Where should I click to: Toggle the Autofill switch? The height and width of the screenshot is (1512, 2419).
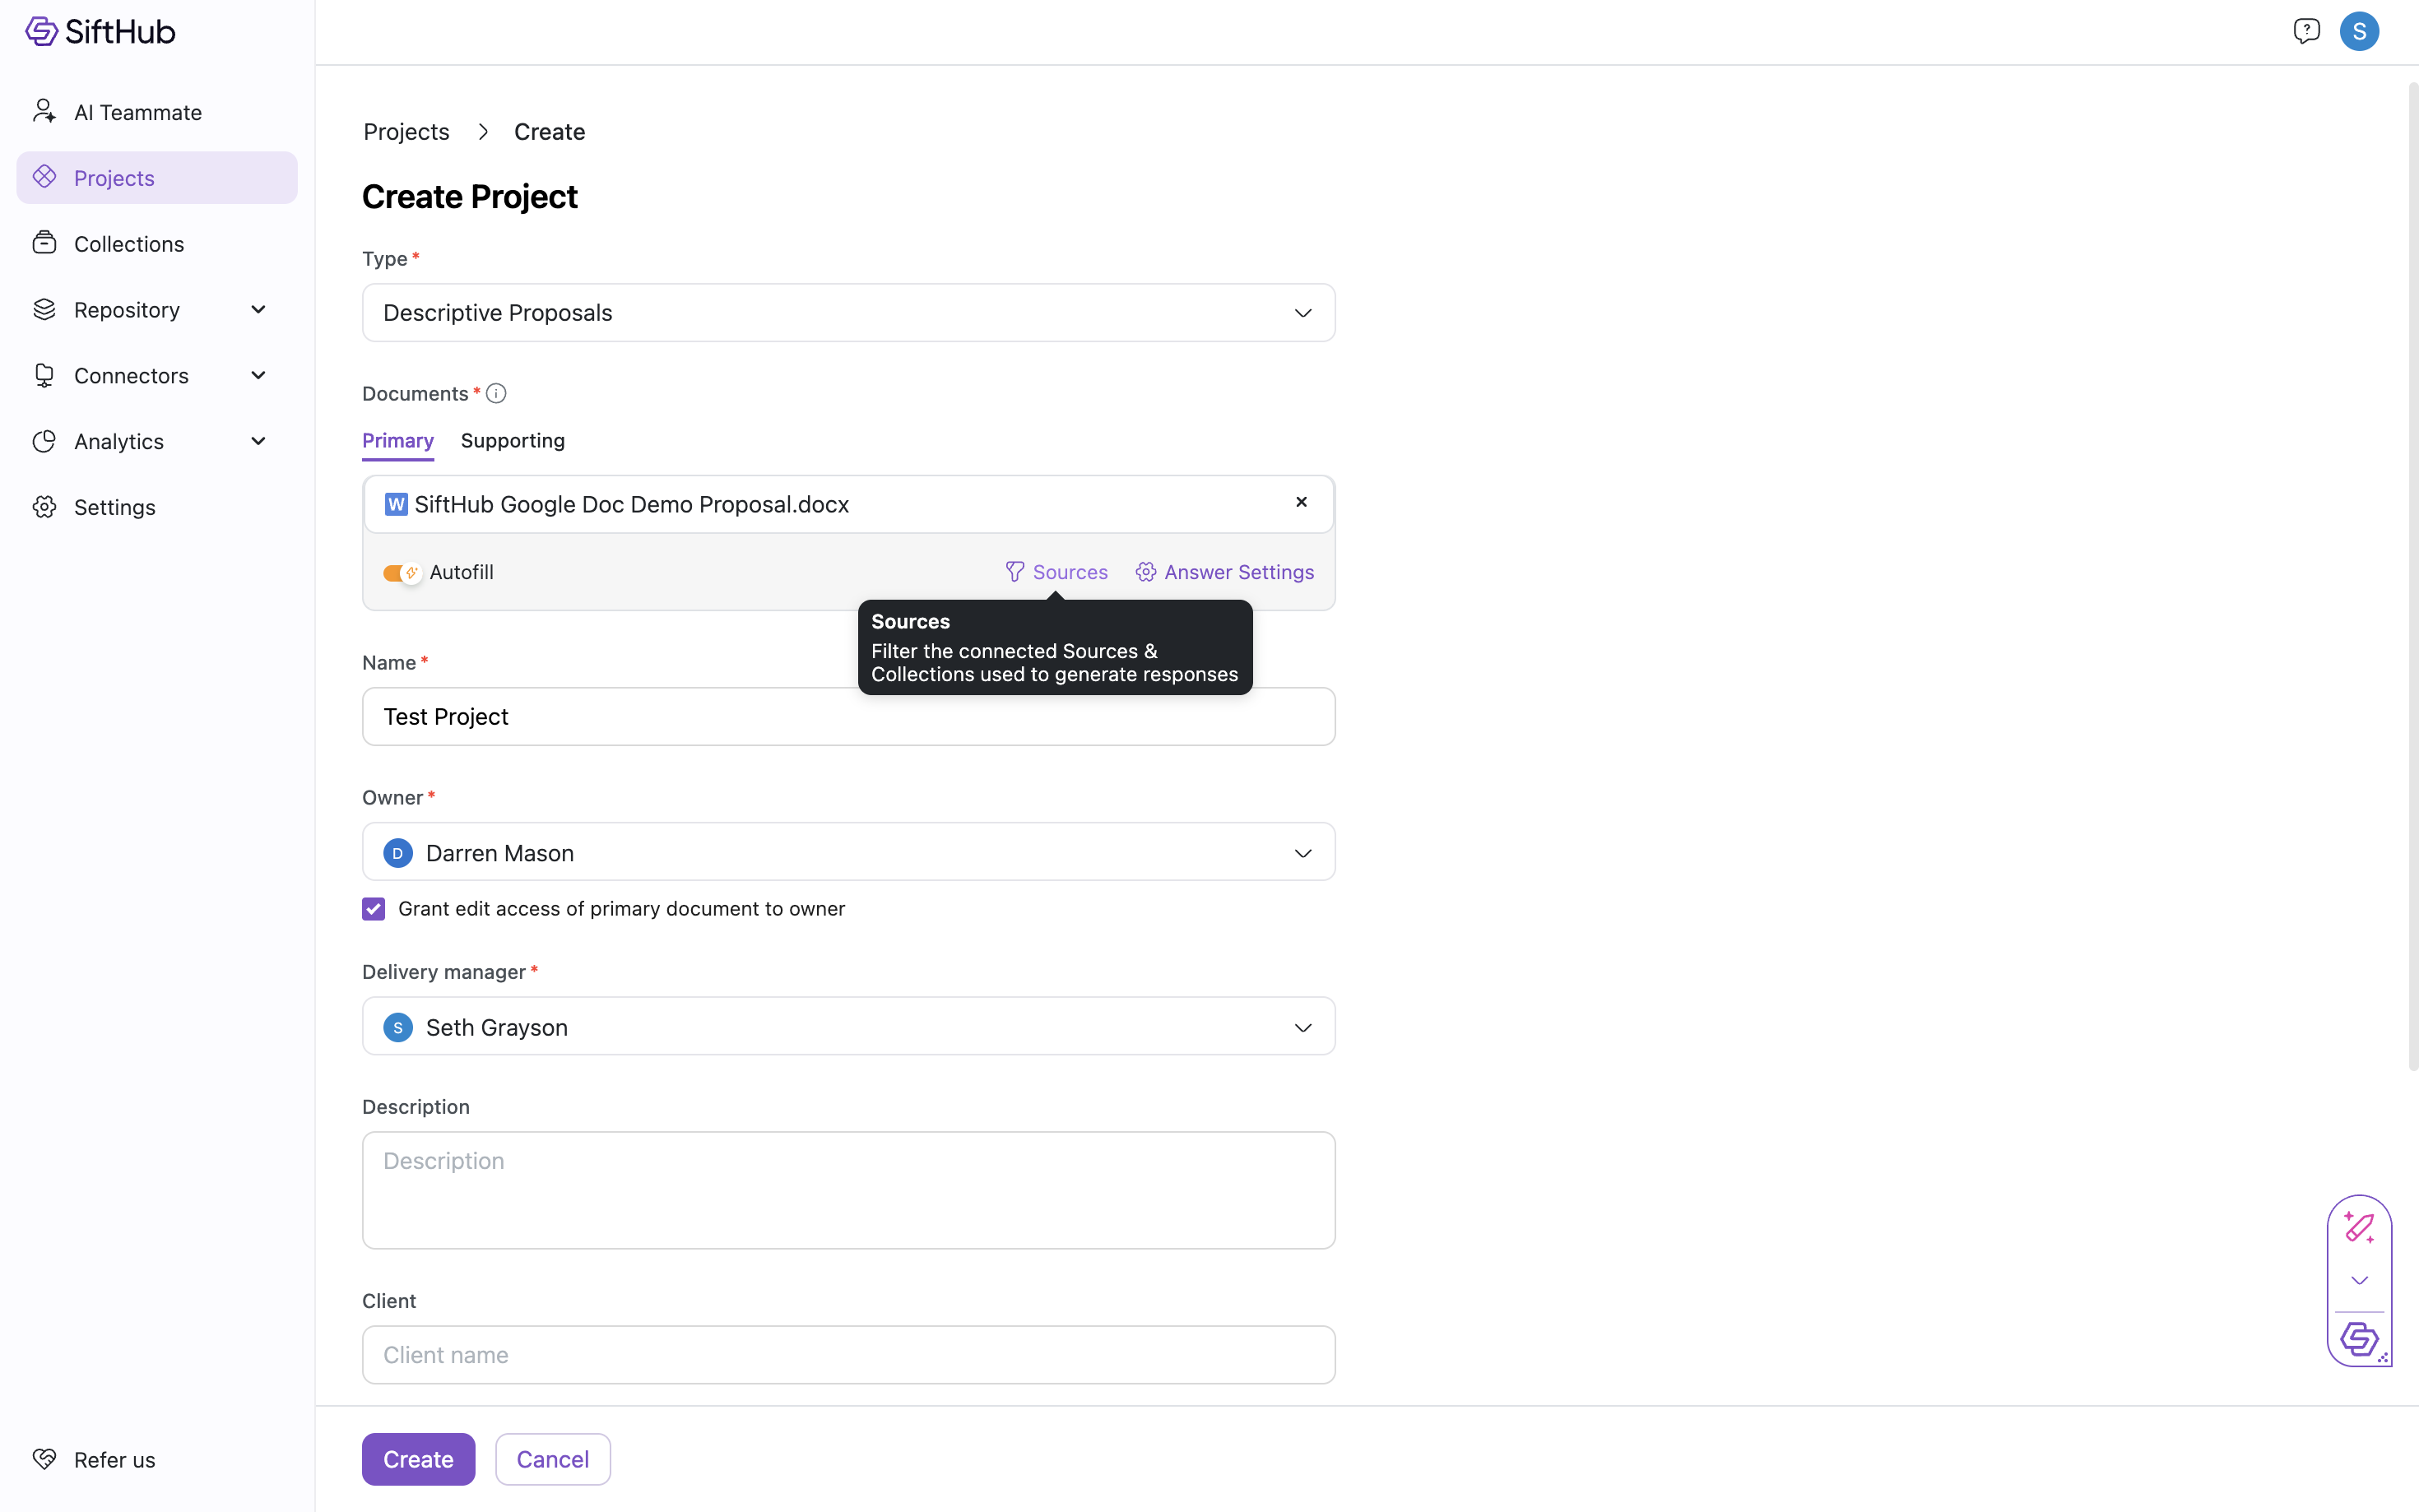pos(401,572)
